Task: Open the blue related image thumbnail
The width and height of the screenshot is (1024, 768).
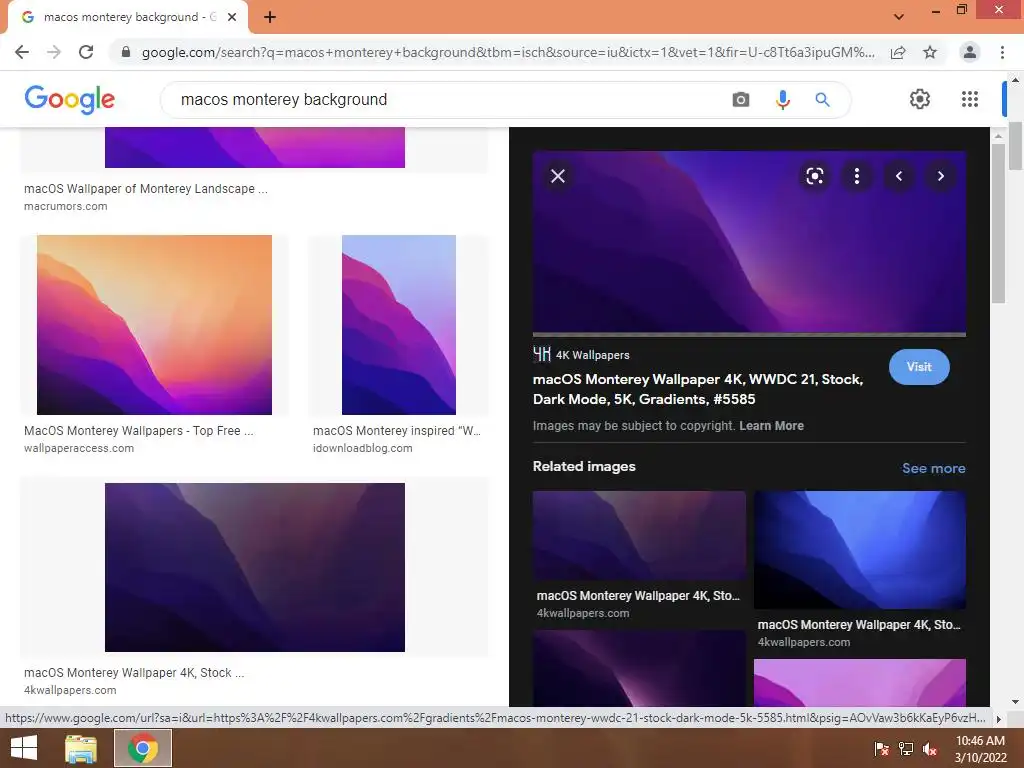Action: (860, 550)
